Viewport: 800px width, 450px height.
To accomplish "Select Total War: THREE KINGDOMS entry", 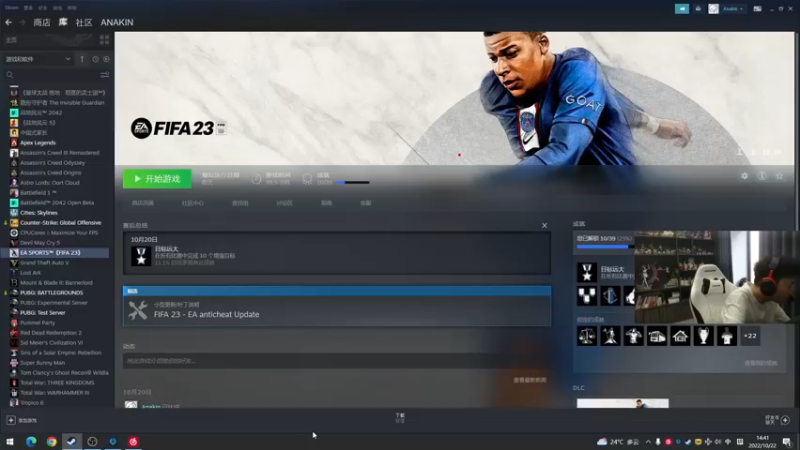I will (56, 383).
